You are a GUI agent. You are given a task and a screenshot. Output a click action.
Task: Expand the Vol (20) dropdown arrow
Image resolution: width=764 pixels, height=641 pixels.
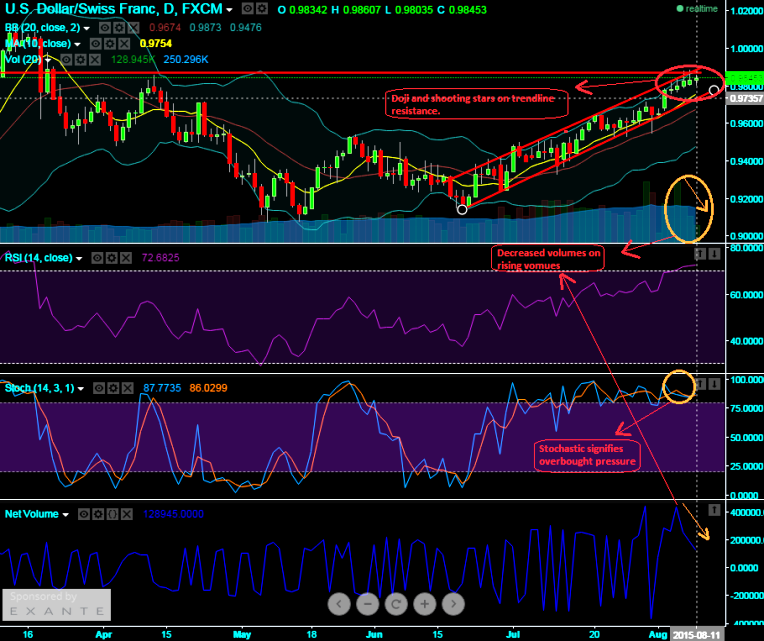(48, 60)
